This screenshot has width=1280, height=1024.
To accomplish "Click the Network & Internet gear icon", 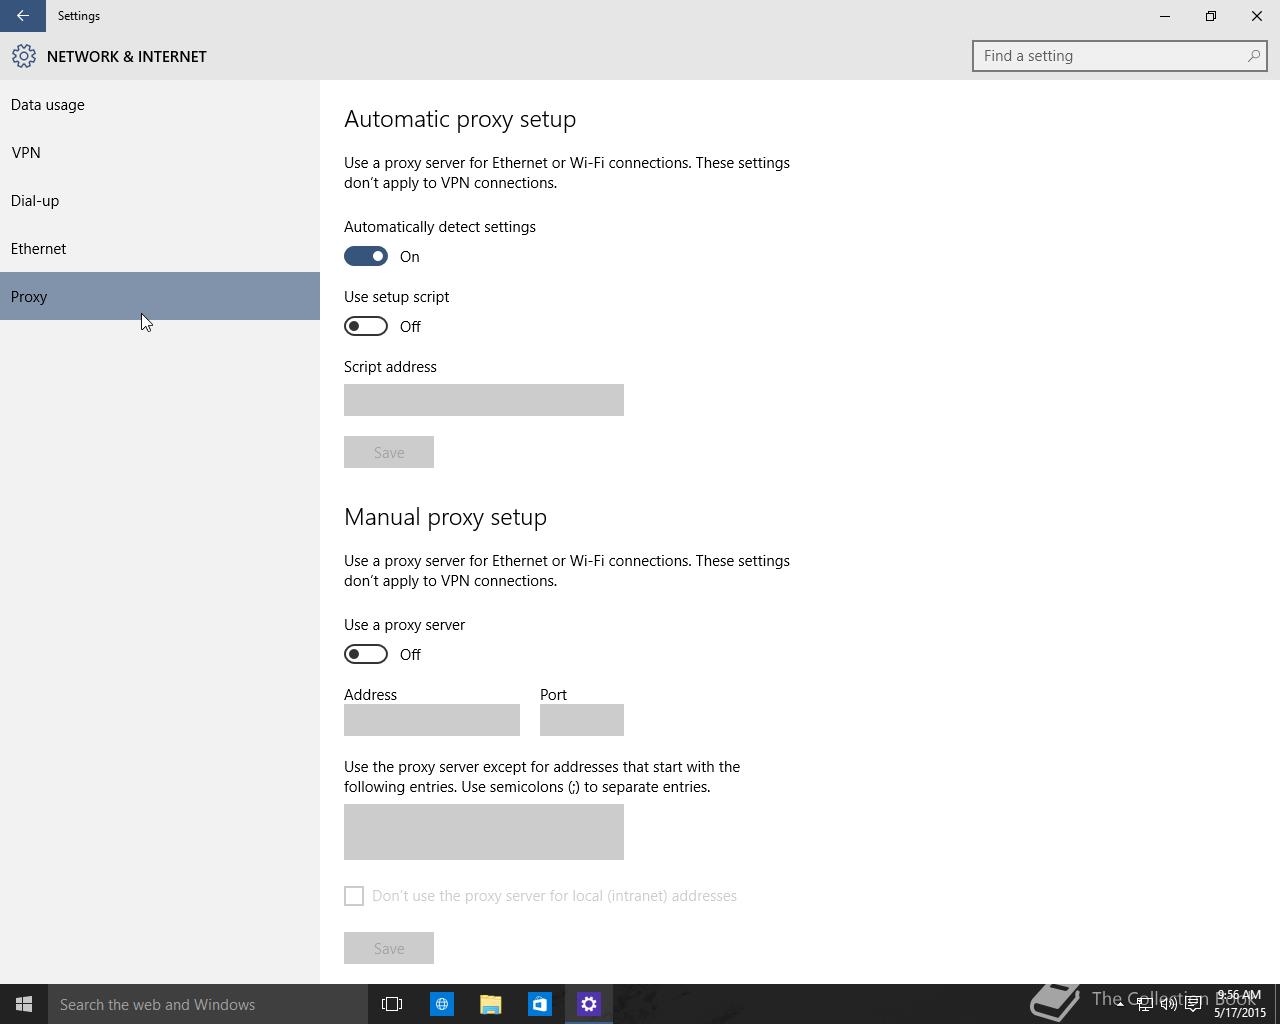I will [x=24, y=56].
